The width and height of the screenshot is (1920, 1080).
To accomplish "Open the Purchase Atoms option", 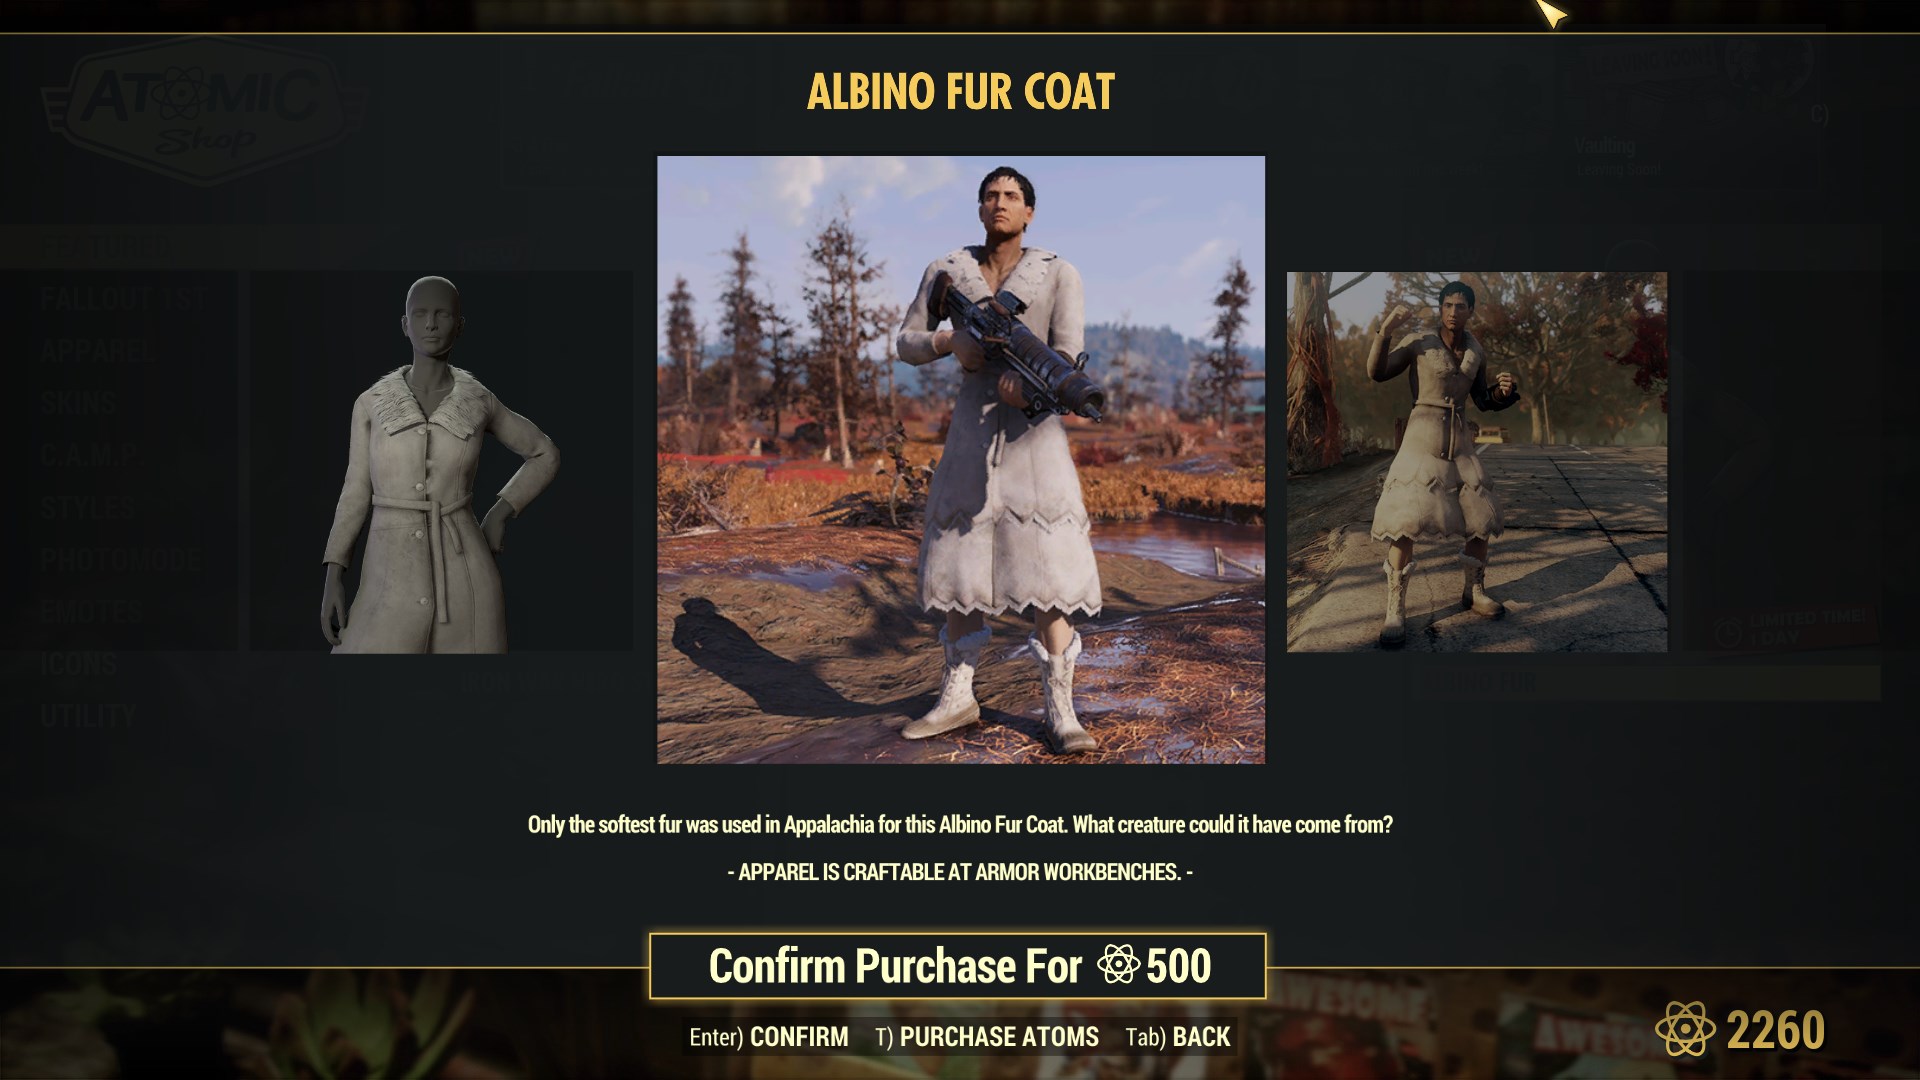I will point(987,1037).
